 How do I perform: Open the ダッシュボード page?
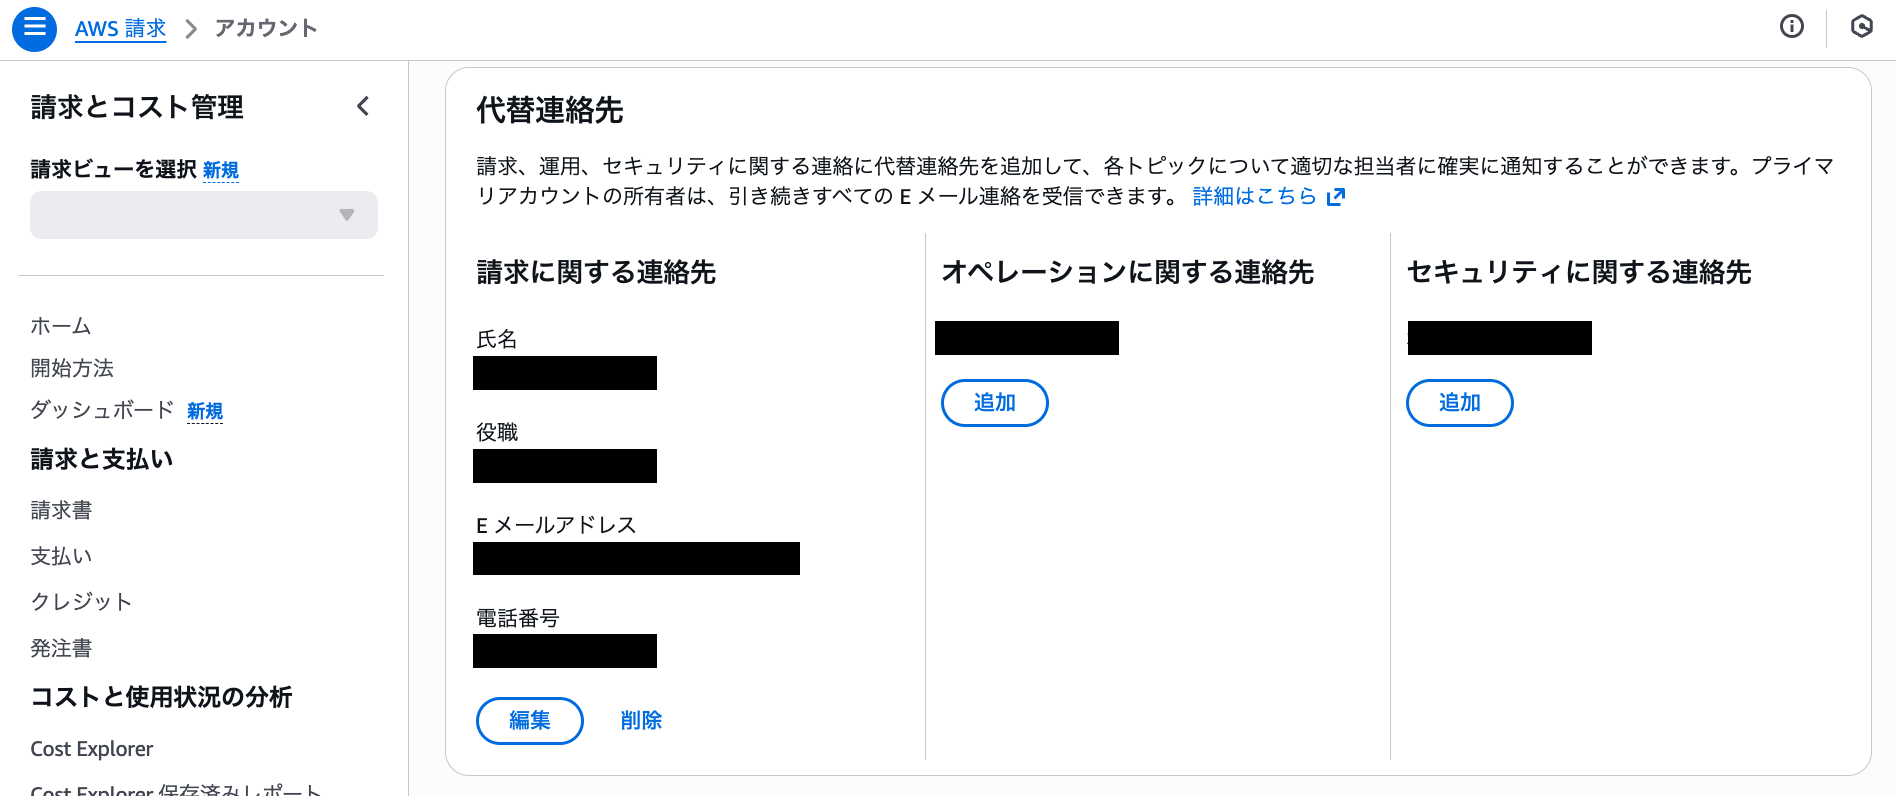[x=101, y=410]
